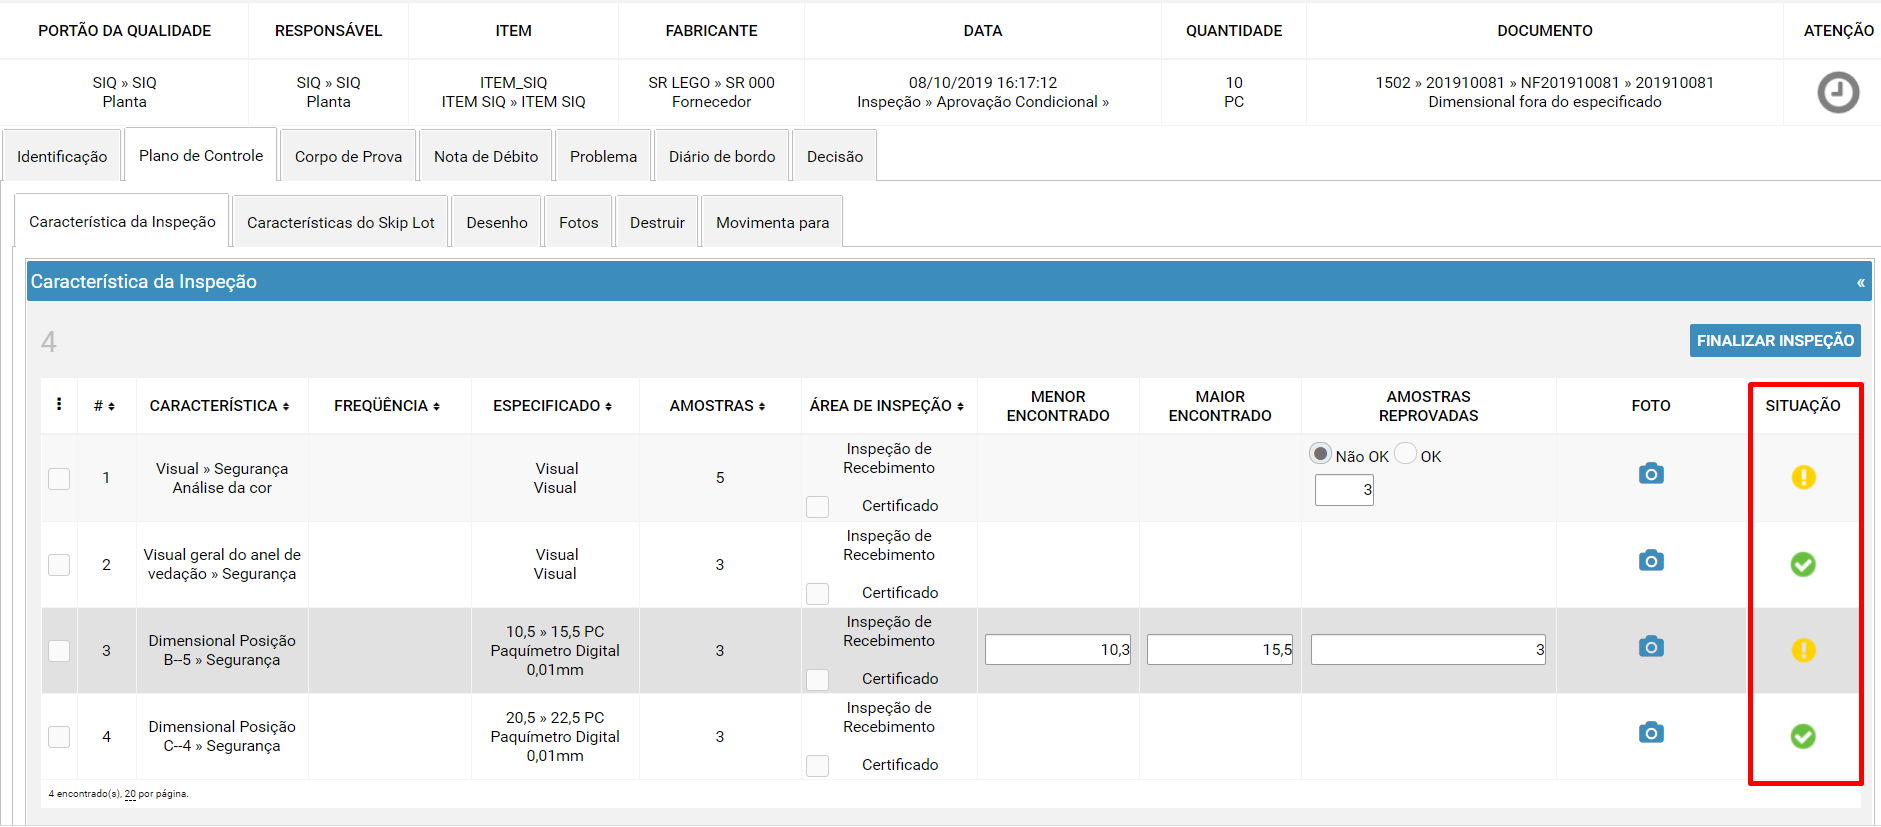Screen dimensions: 1881x827
Task: Open Características do Skip Lot sub-tab
Action: tap(341, 222)
